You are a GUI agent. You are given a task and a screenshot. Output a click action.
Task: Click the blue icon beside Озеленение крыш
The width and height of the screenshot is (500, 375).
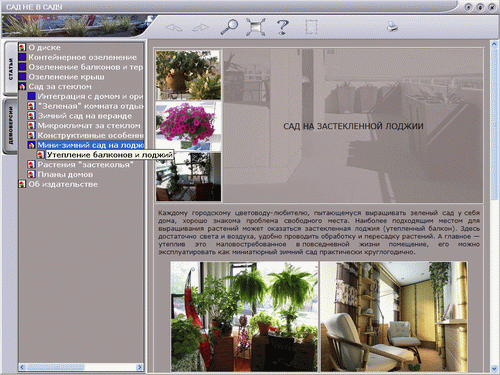22,77
